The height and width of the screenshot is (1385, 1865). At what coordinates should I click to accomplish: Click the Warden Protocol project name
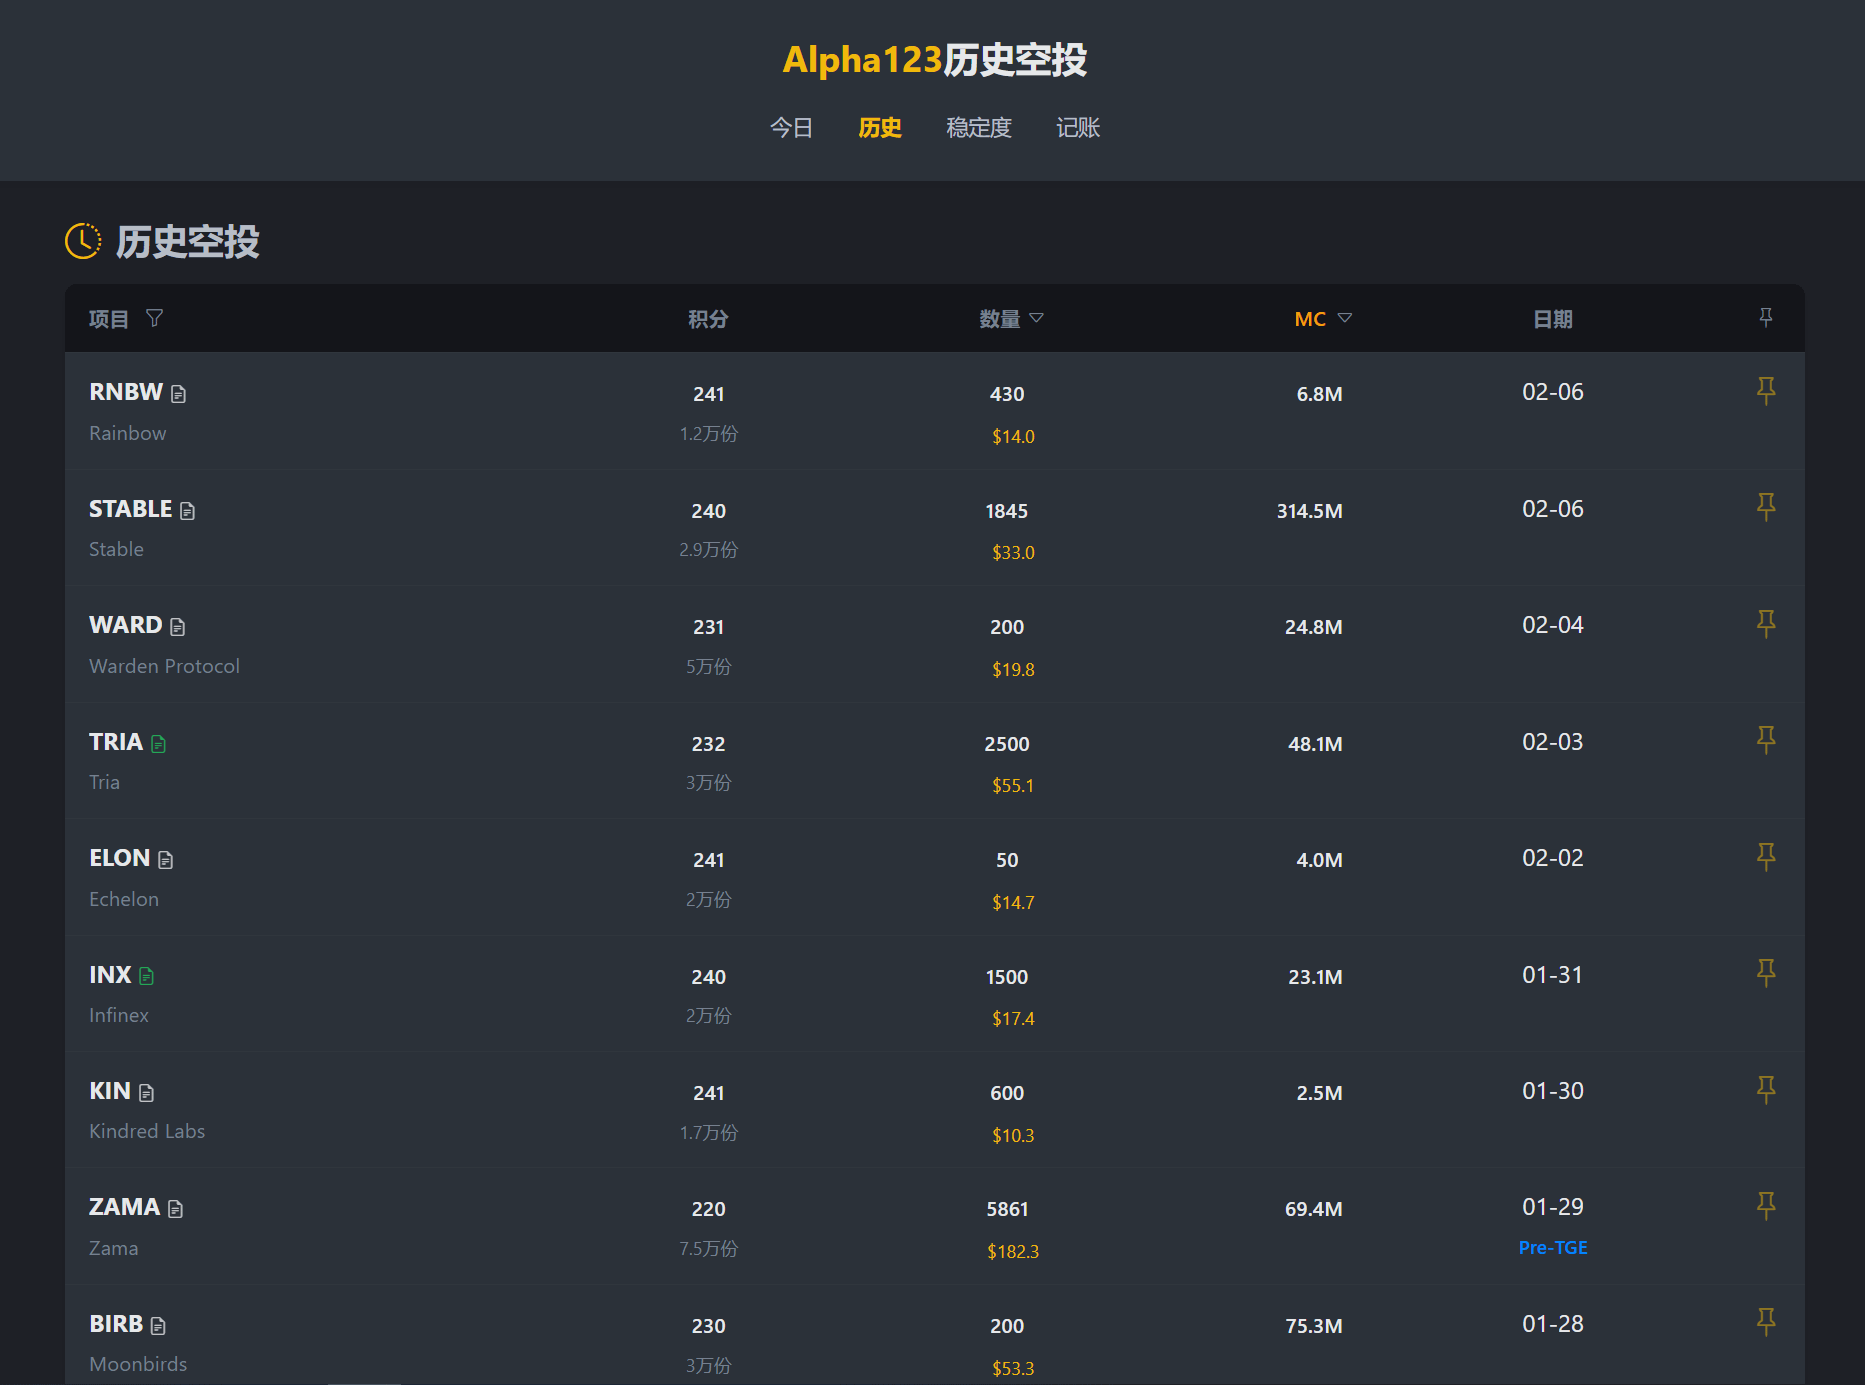pyautogui.click(x=164, y=666)
